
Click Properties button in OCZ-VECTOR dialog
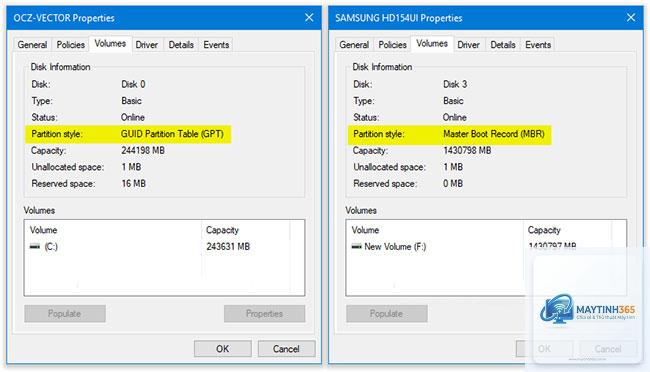pyautogui.click(x=264, y=314)
